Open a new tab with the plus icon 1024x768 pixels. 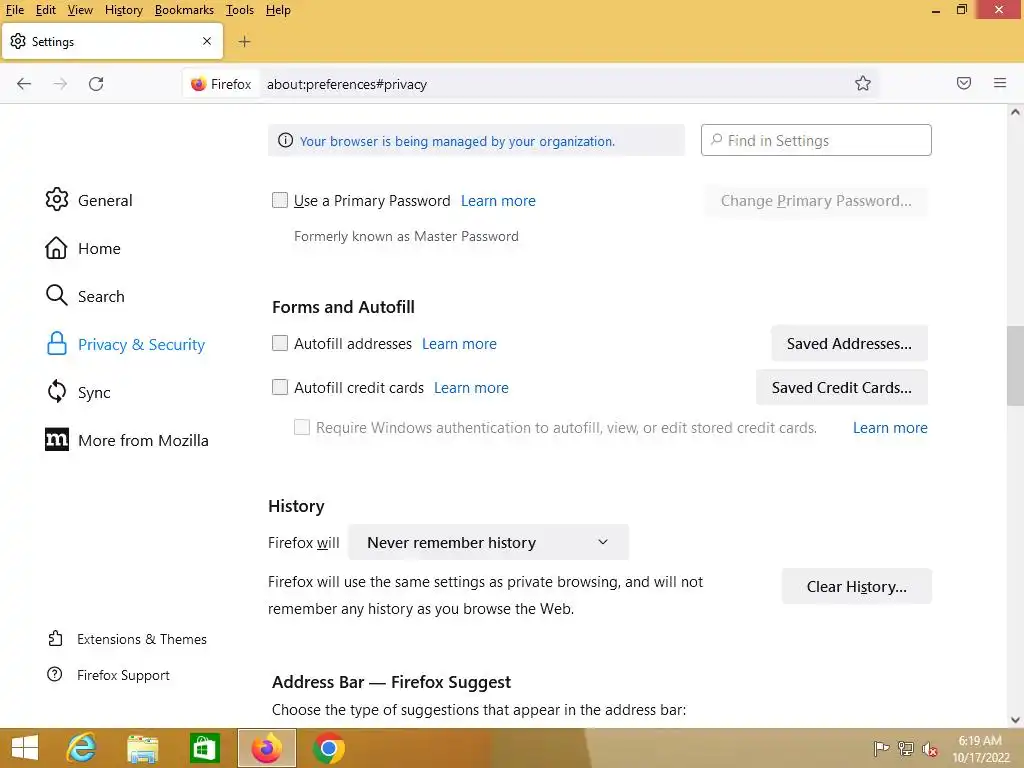pyautogui.click(x=244, y=42)
